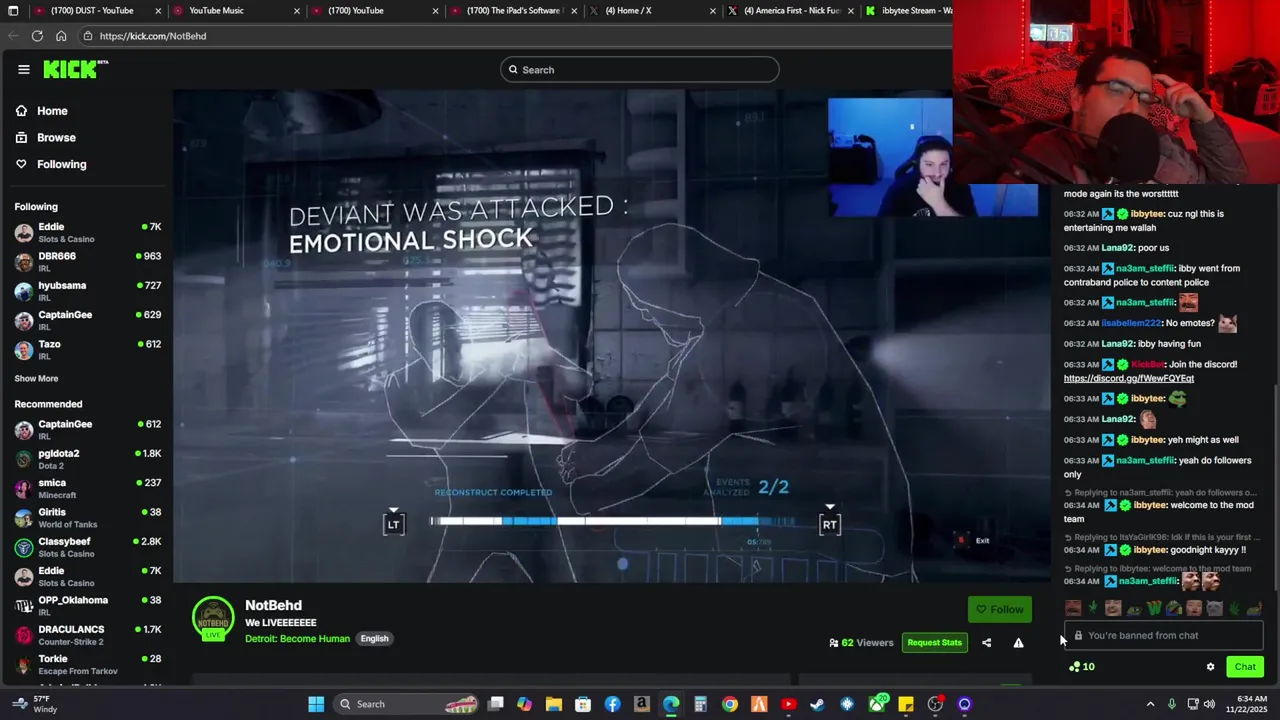Image resolution: width=1280 pixels, height=720 pixels.
Task: Open Copilot from the taskbar
Action: (524, 704)
